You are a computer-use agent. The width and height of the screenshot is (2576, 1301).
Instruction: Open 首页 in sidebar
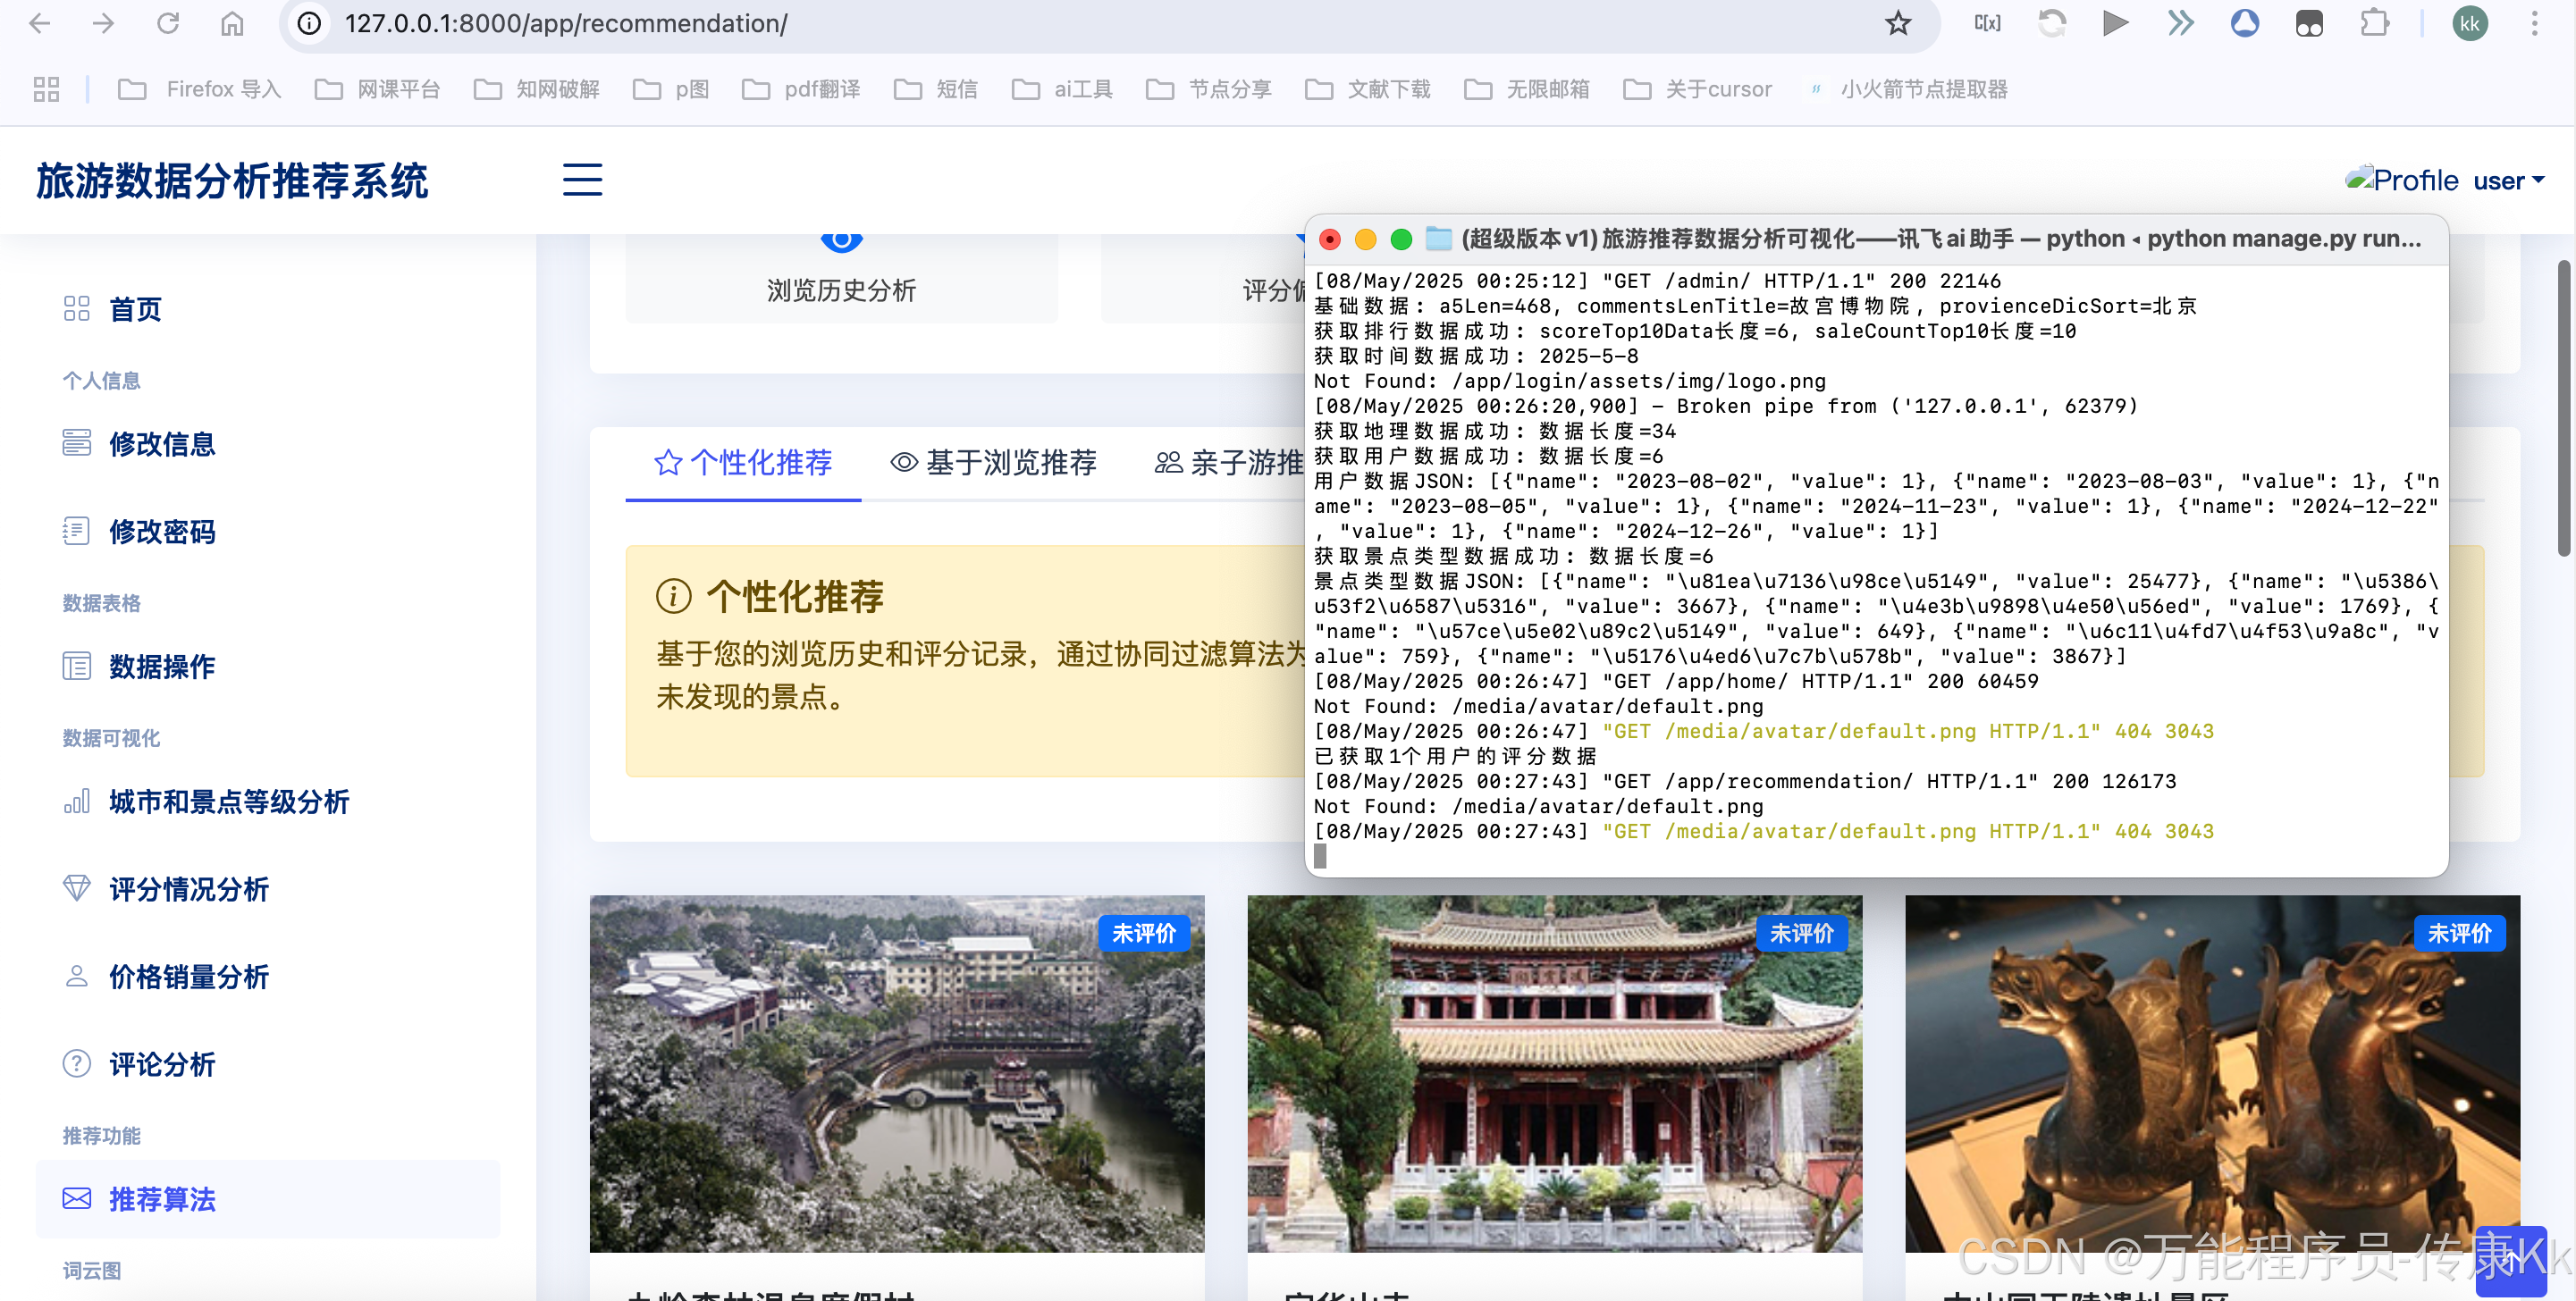[135, 309]
